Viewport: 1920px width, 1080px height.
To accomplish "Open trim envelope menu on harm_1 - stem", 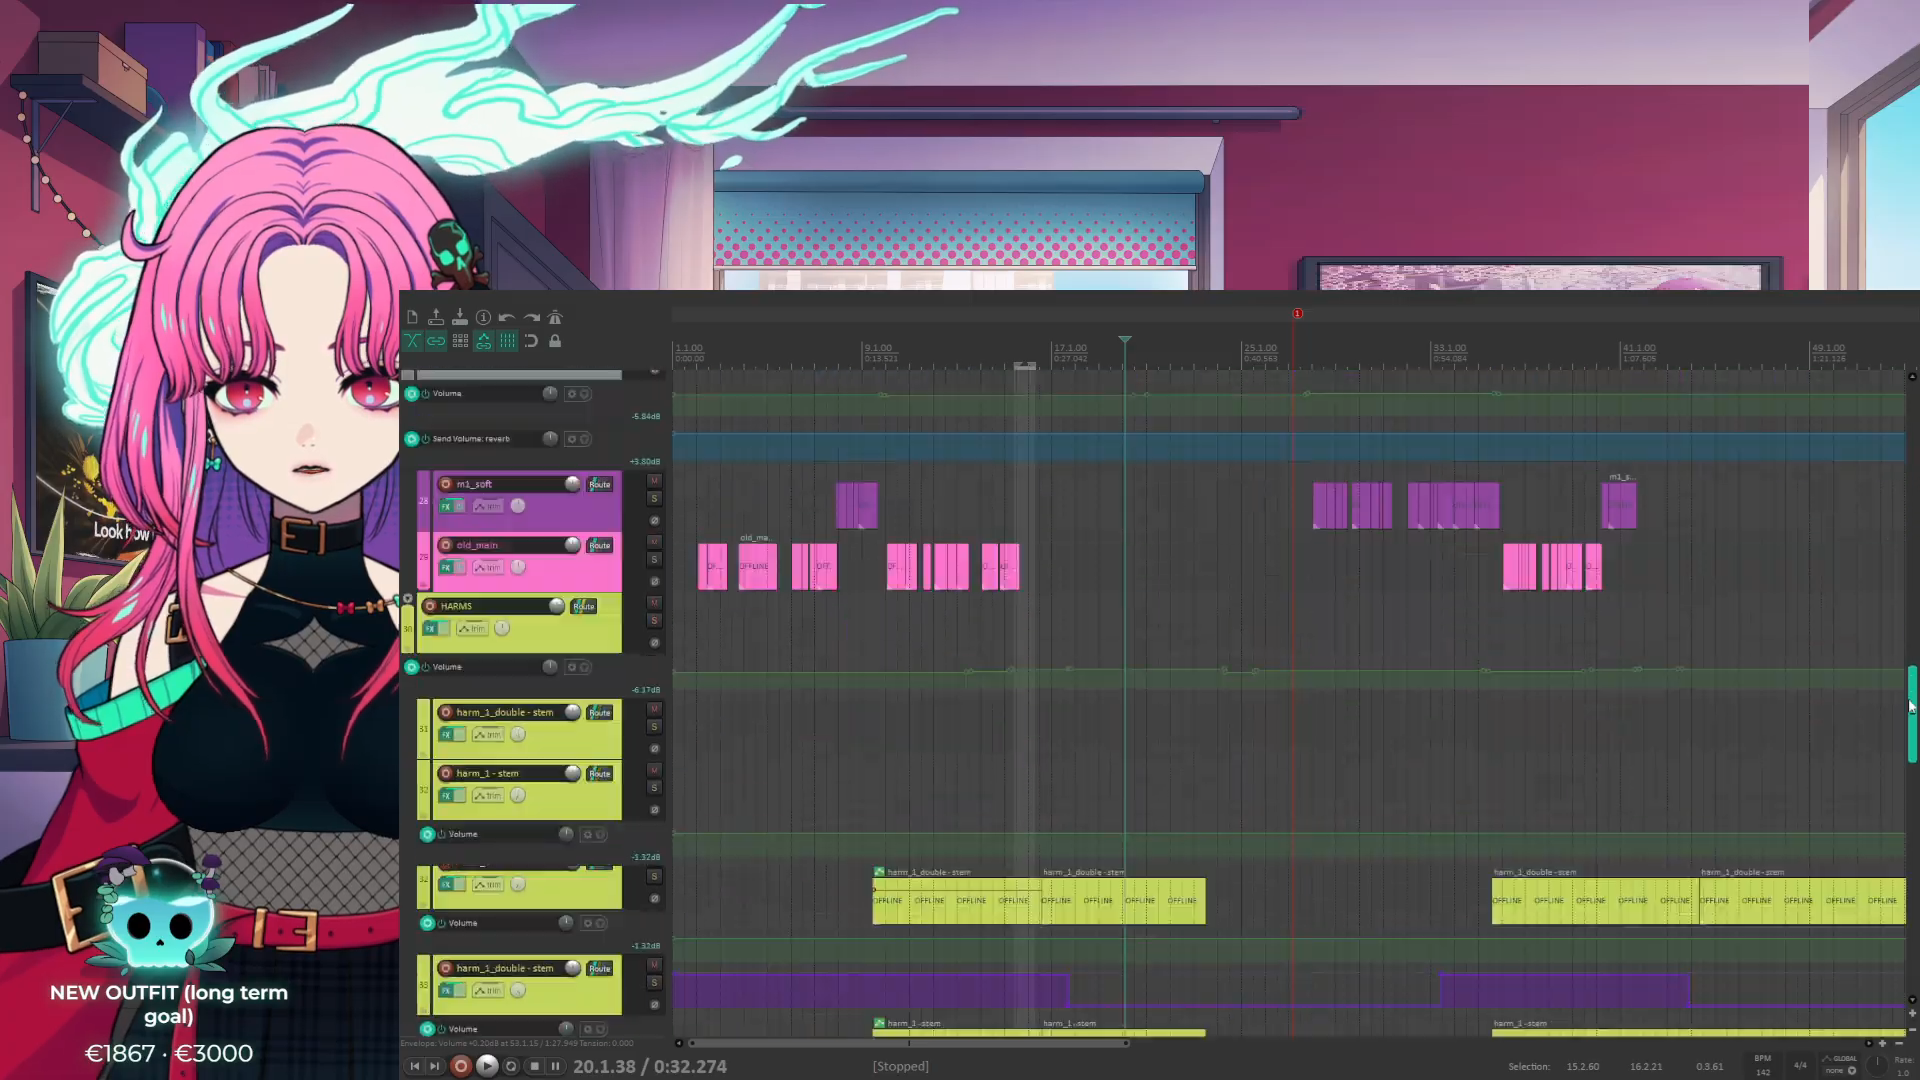I will click(488, 795).
